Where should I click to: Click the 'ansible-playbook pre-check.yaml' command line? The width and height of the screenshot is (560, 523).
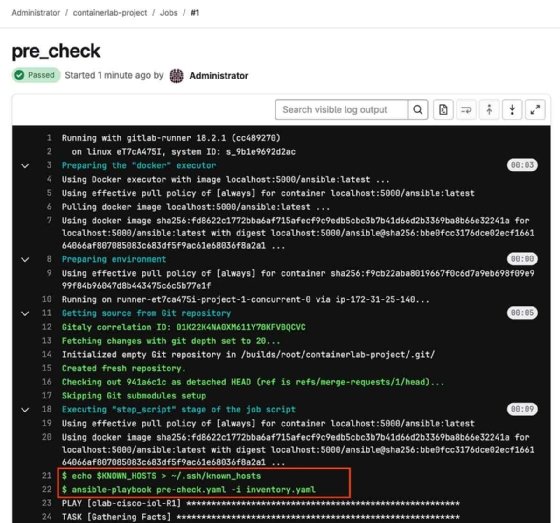(189, 489)
